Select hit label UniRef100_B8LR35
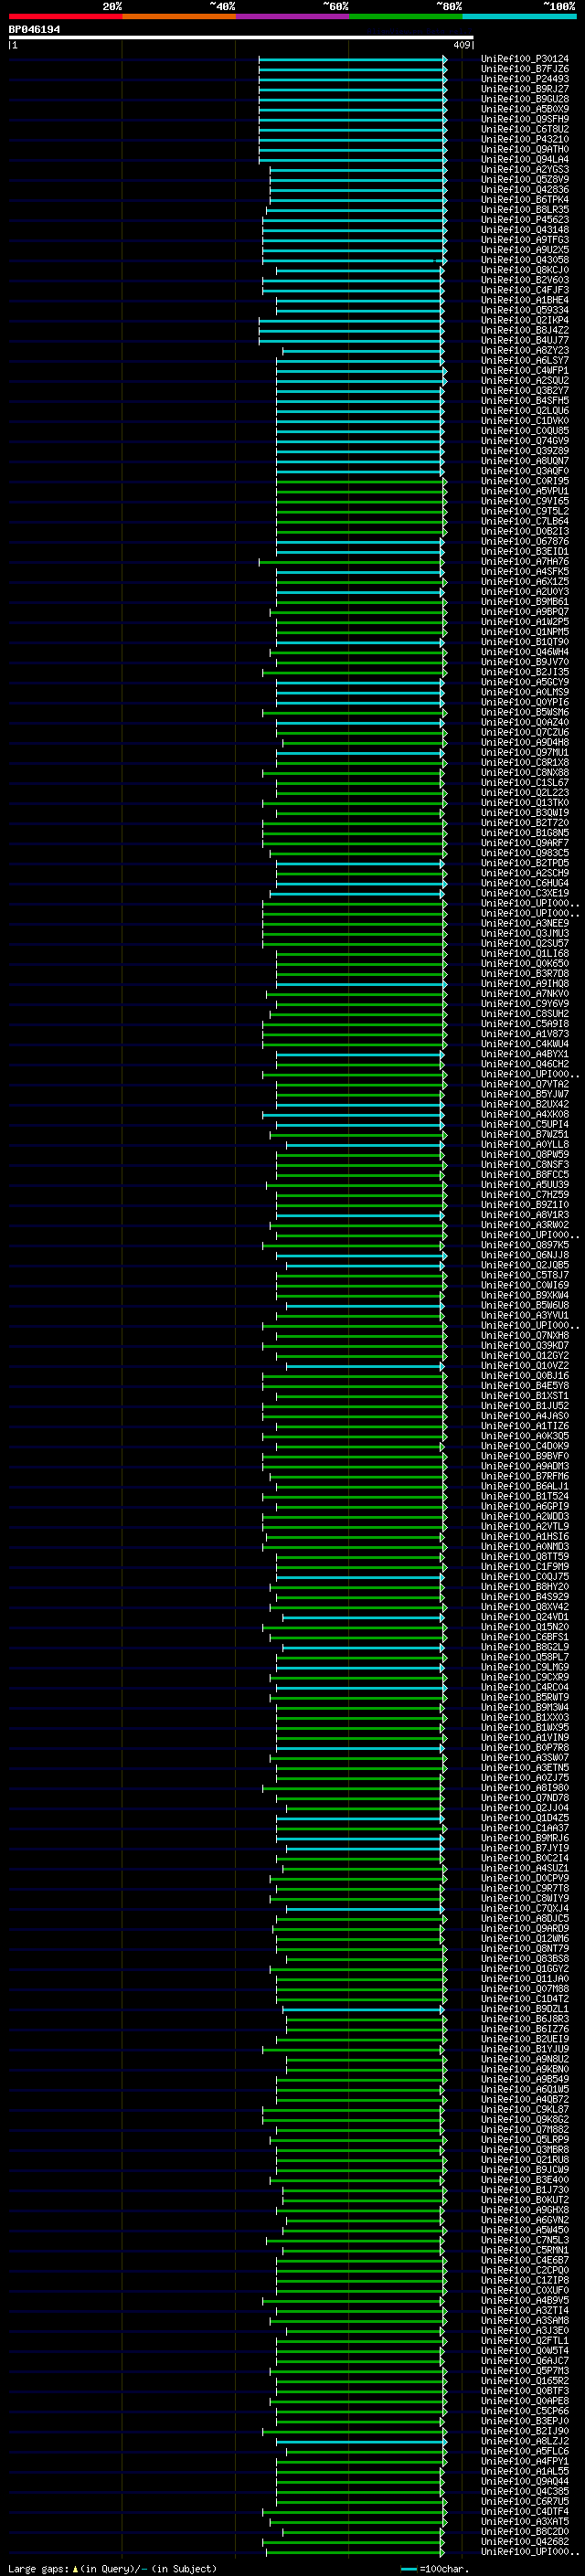The image size is (585, 2576). tap(524, 210)
